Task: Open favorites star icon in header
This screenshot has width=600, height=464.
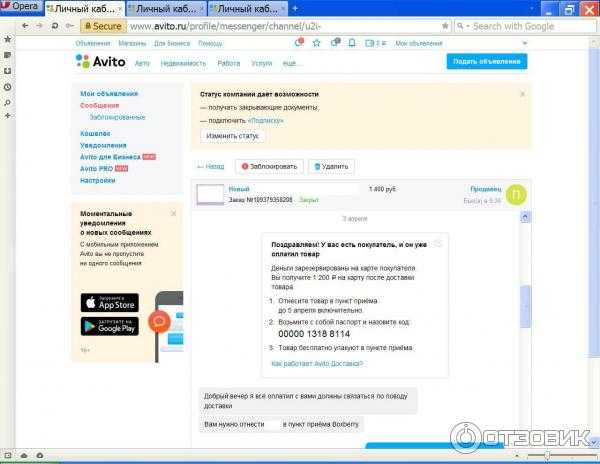Action: (316, 43)
